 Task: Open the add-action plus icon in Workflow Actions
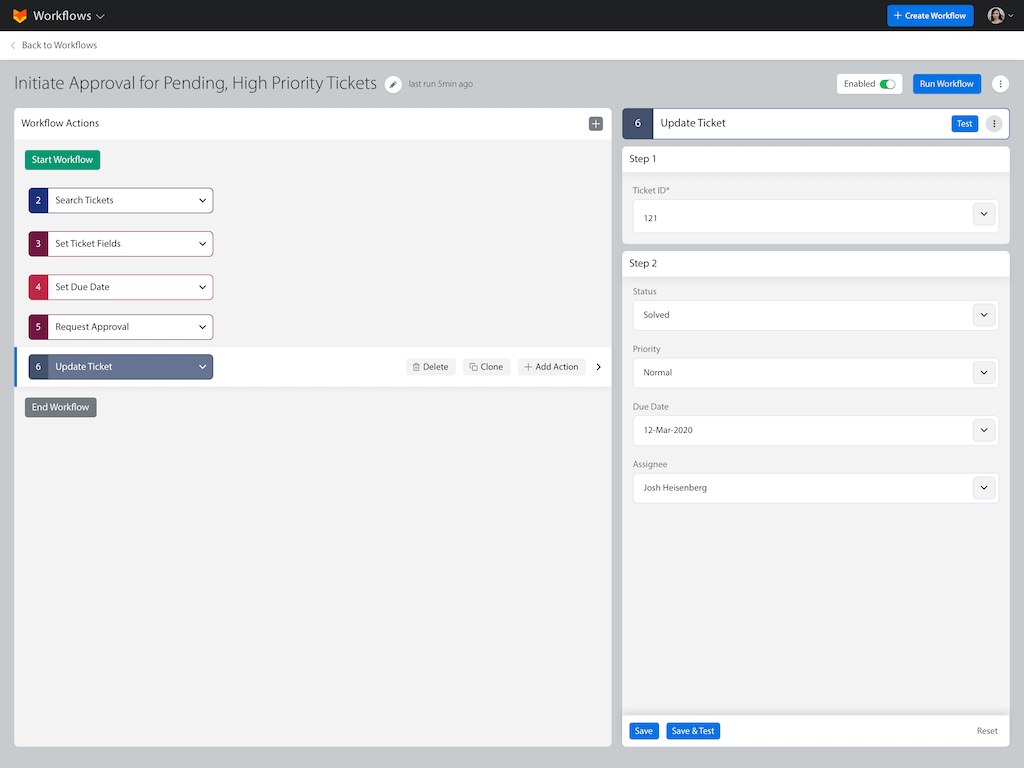[x=595, y=123]
